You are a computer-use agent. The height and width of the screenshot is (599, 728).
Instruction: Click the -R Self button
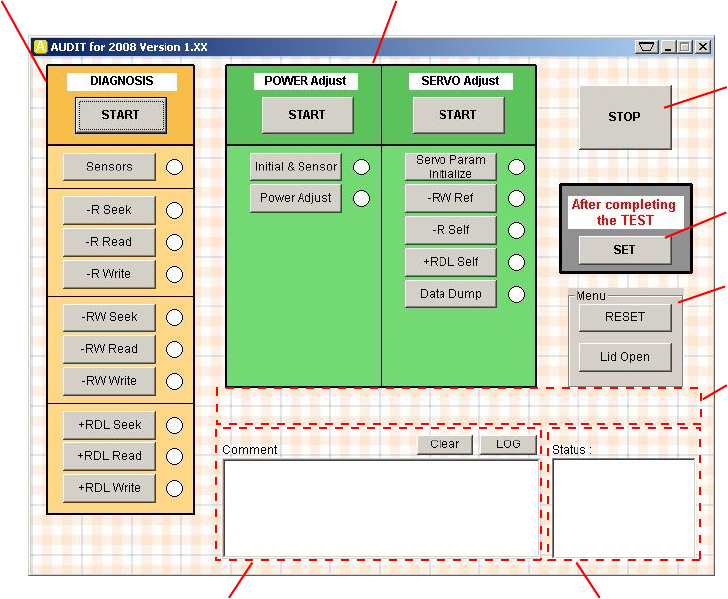[450, 230]
